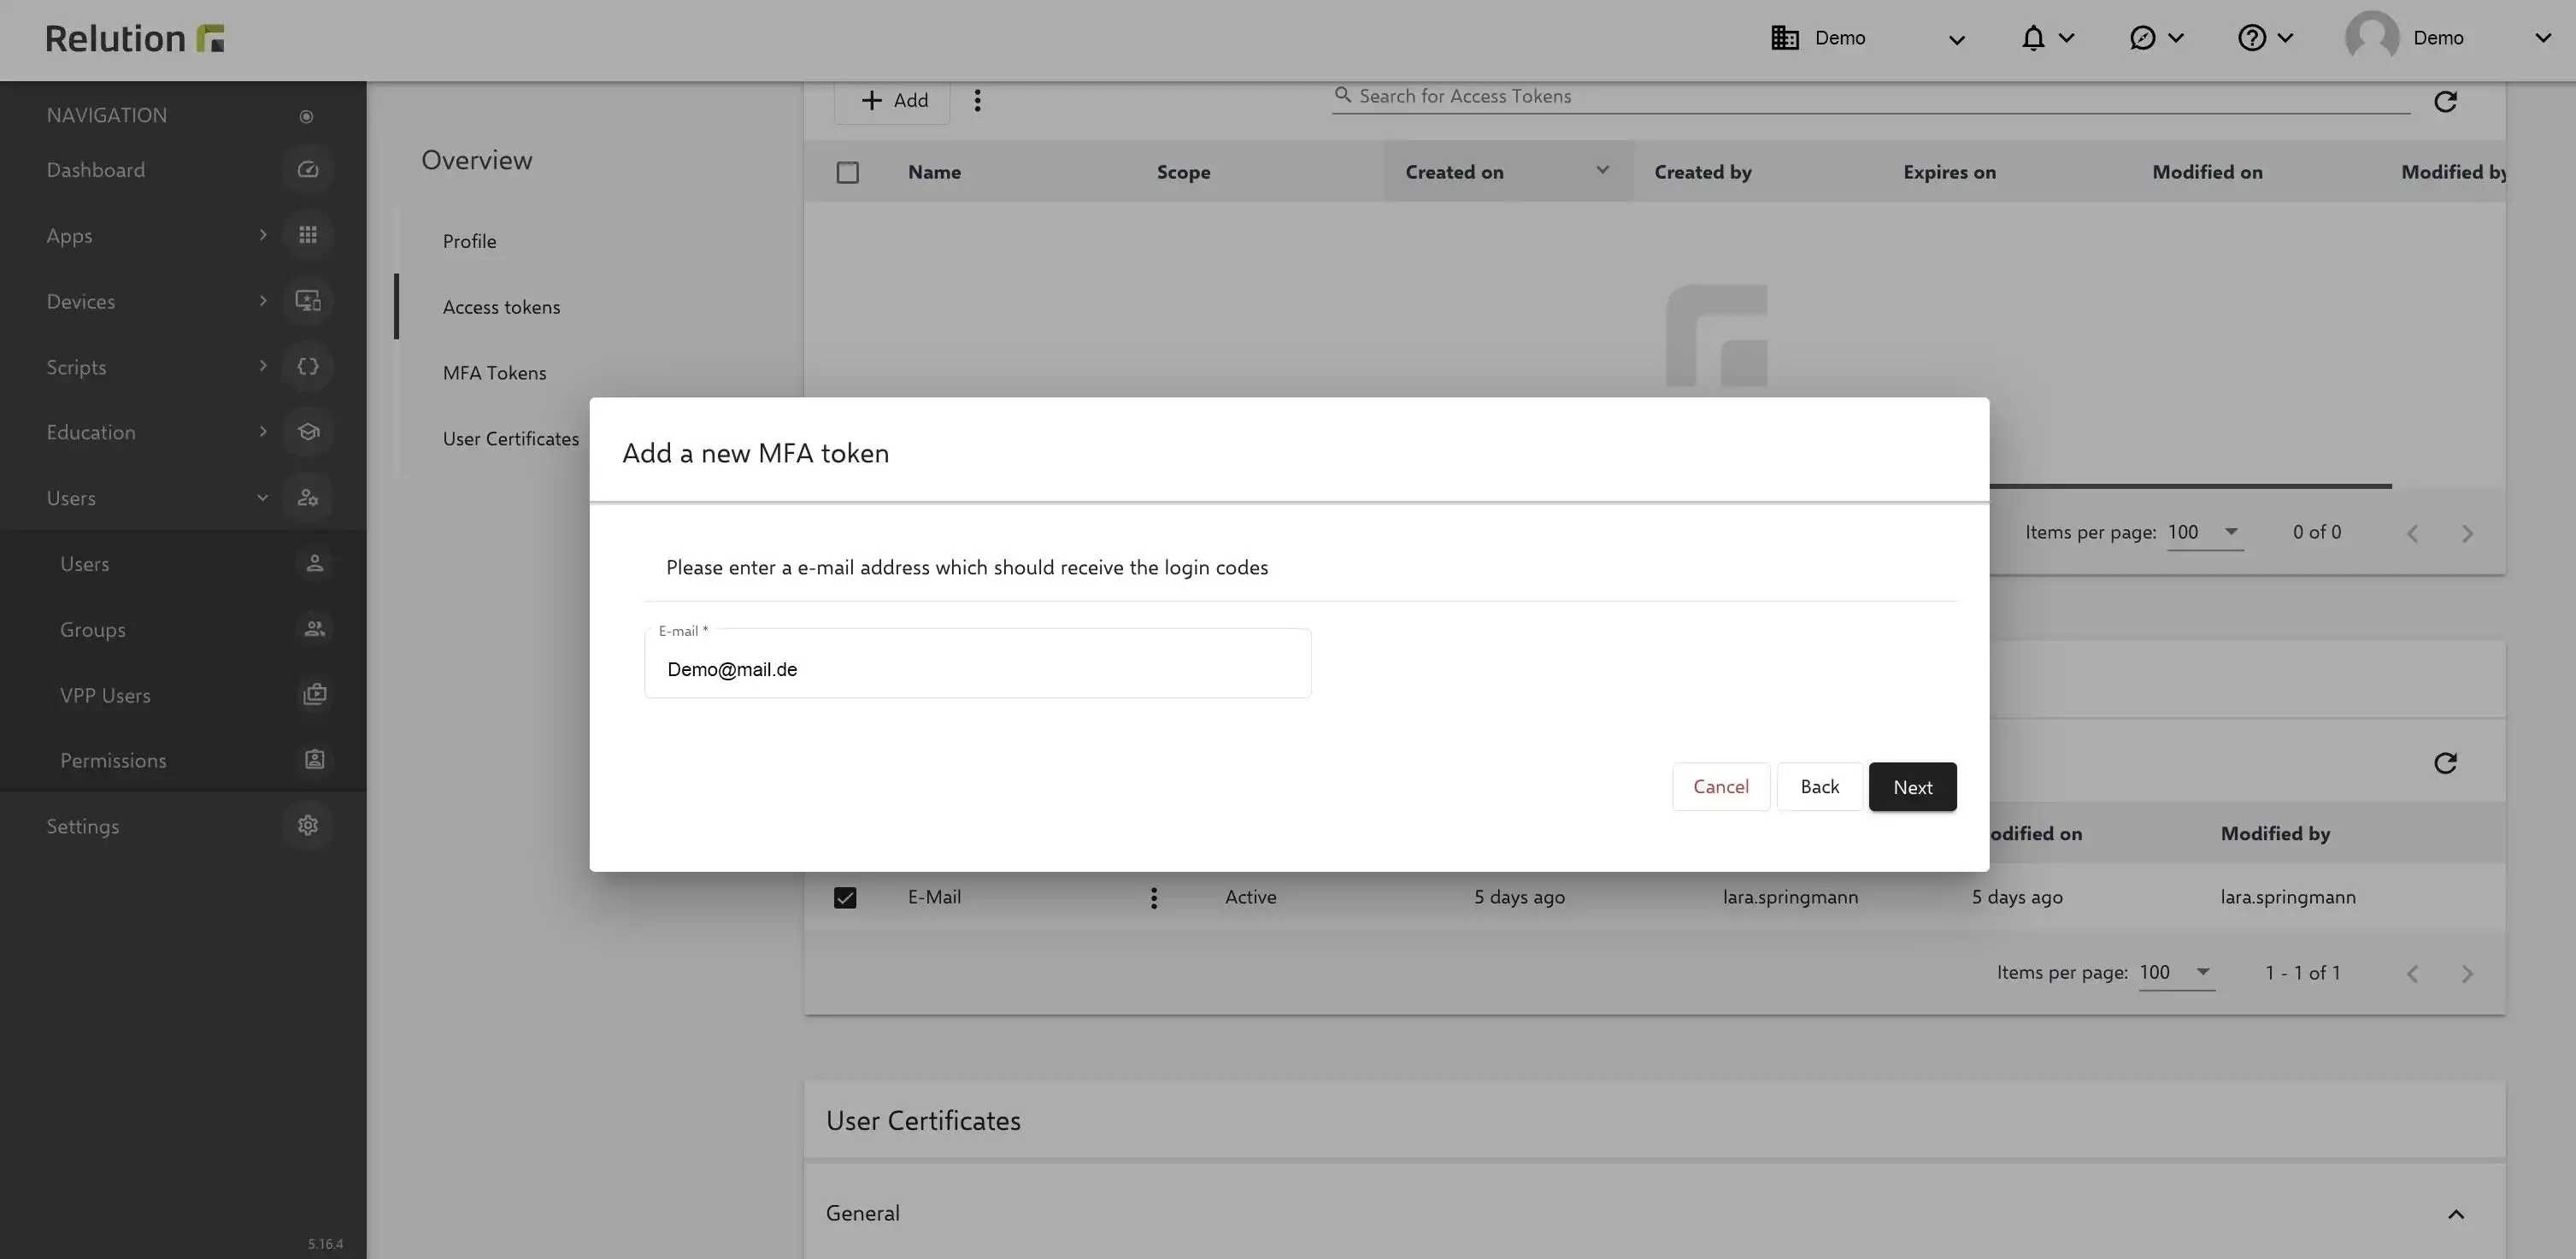Expand the Demo organization dropdown
This screenshot has height=1259, width=2576.
point(1957,39)
